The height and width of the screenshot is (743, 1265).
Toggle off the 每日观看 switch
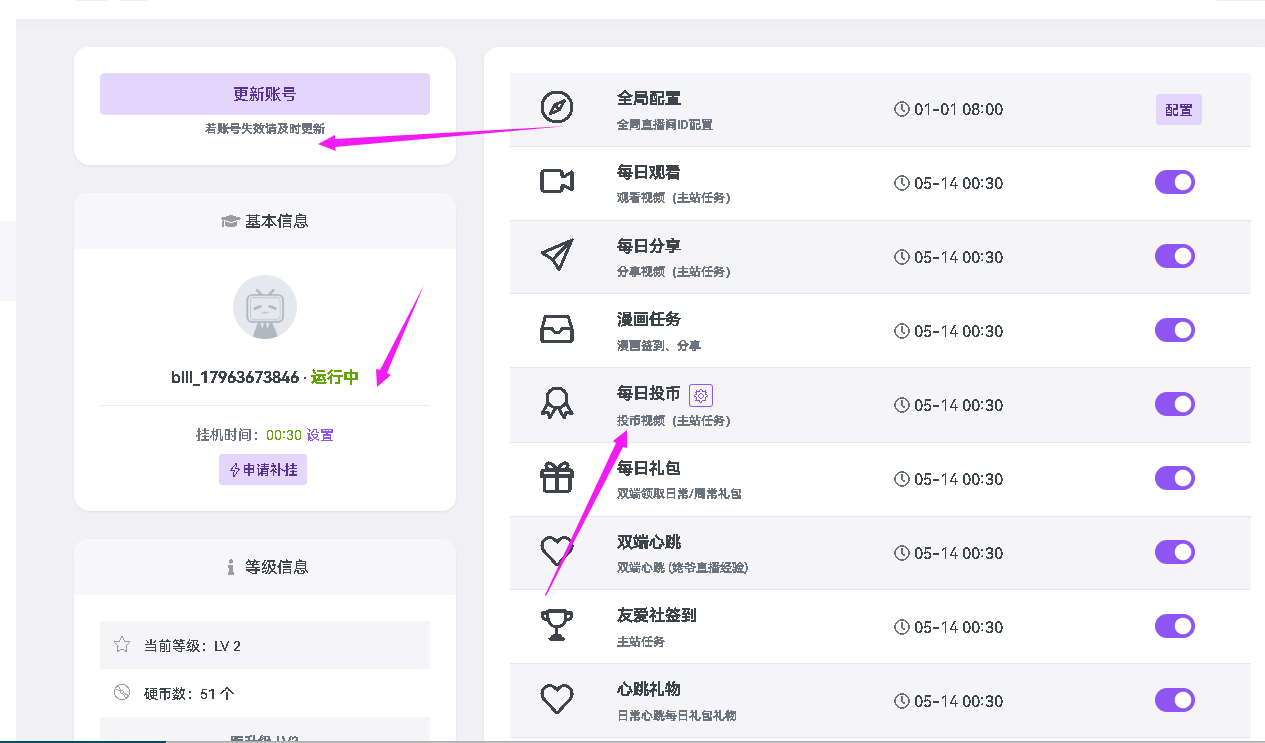pos(1175,182)
